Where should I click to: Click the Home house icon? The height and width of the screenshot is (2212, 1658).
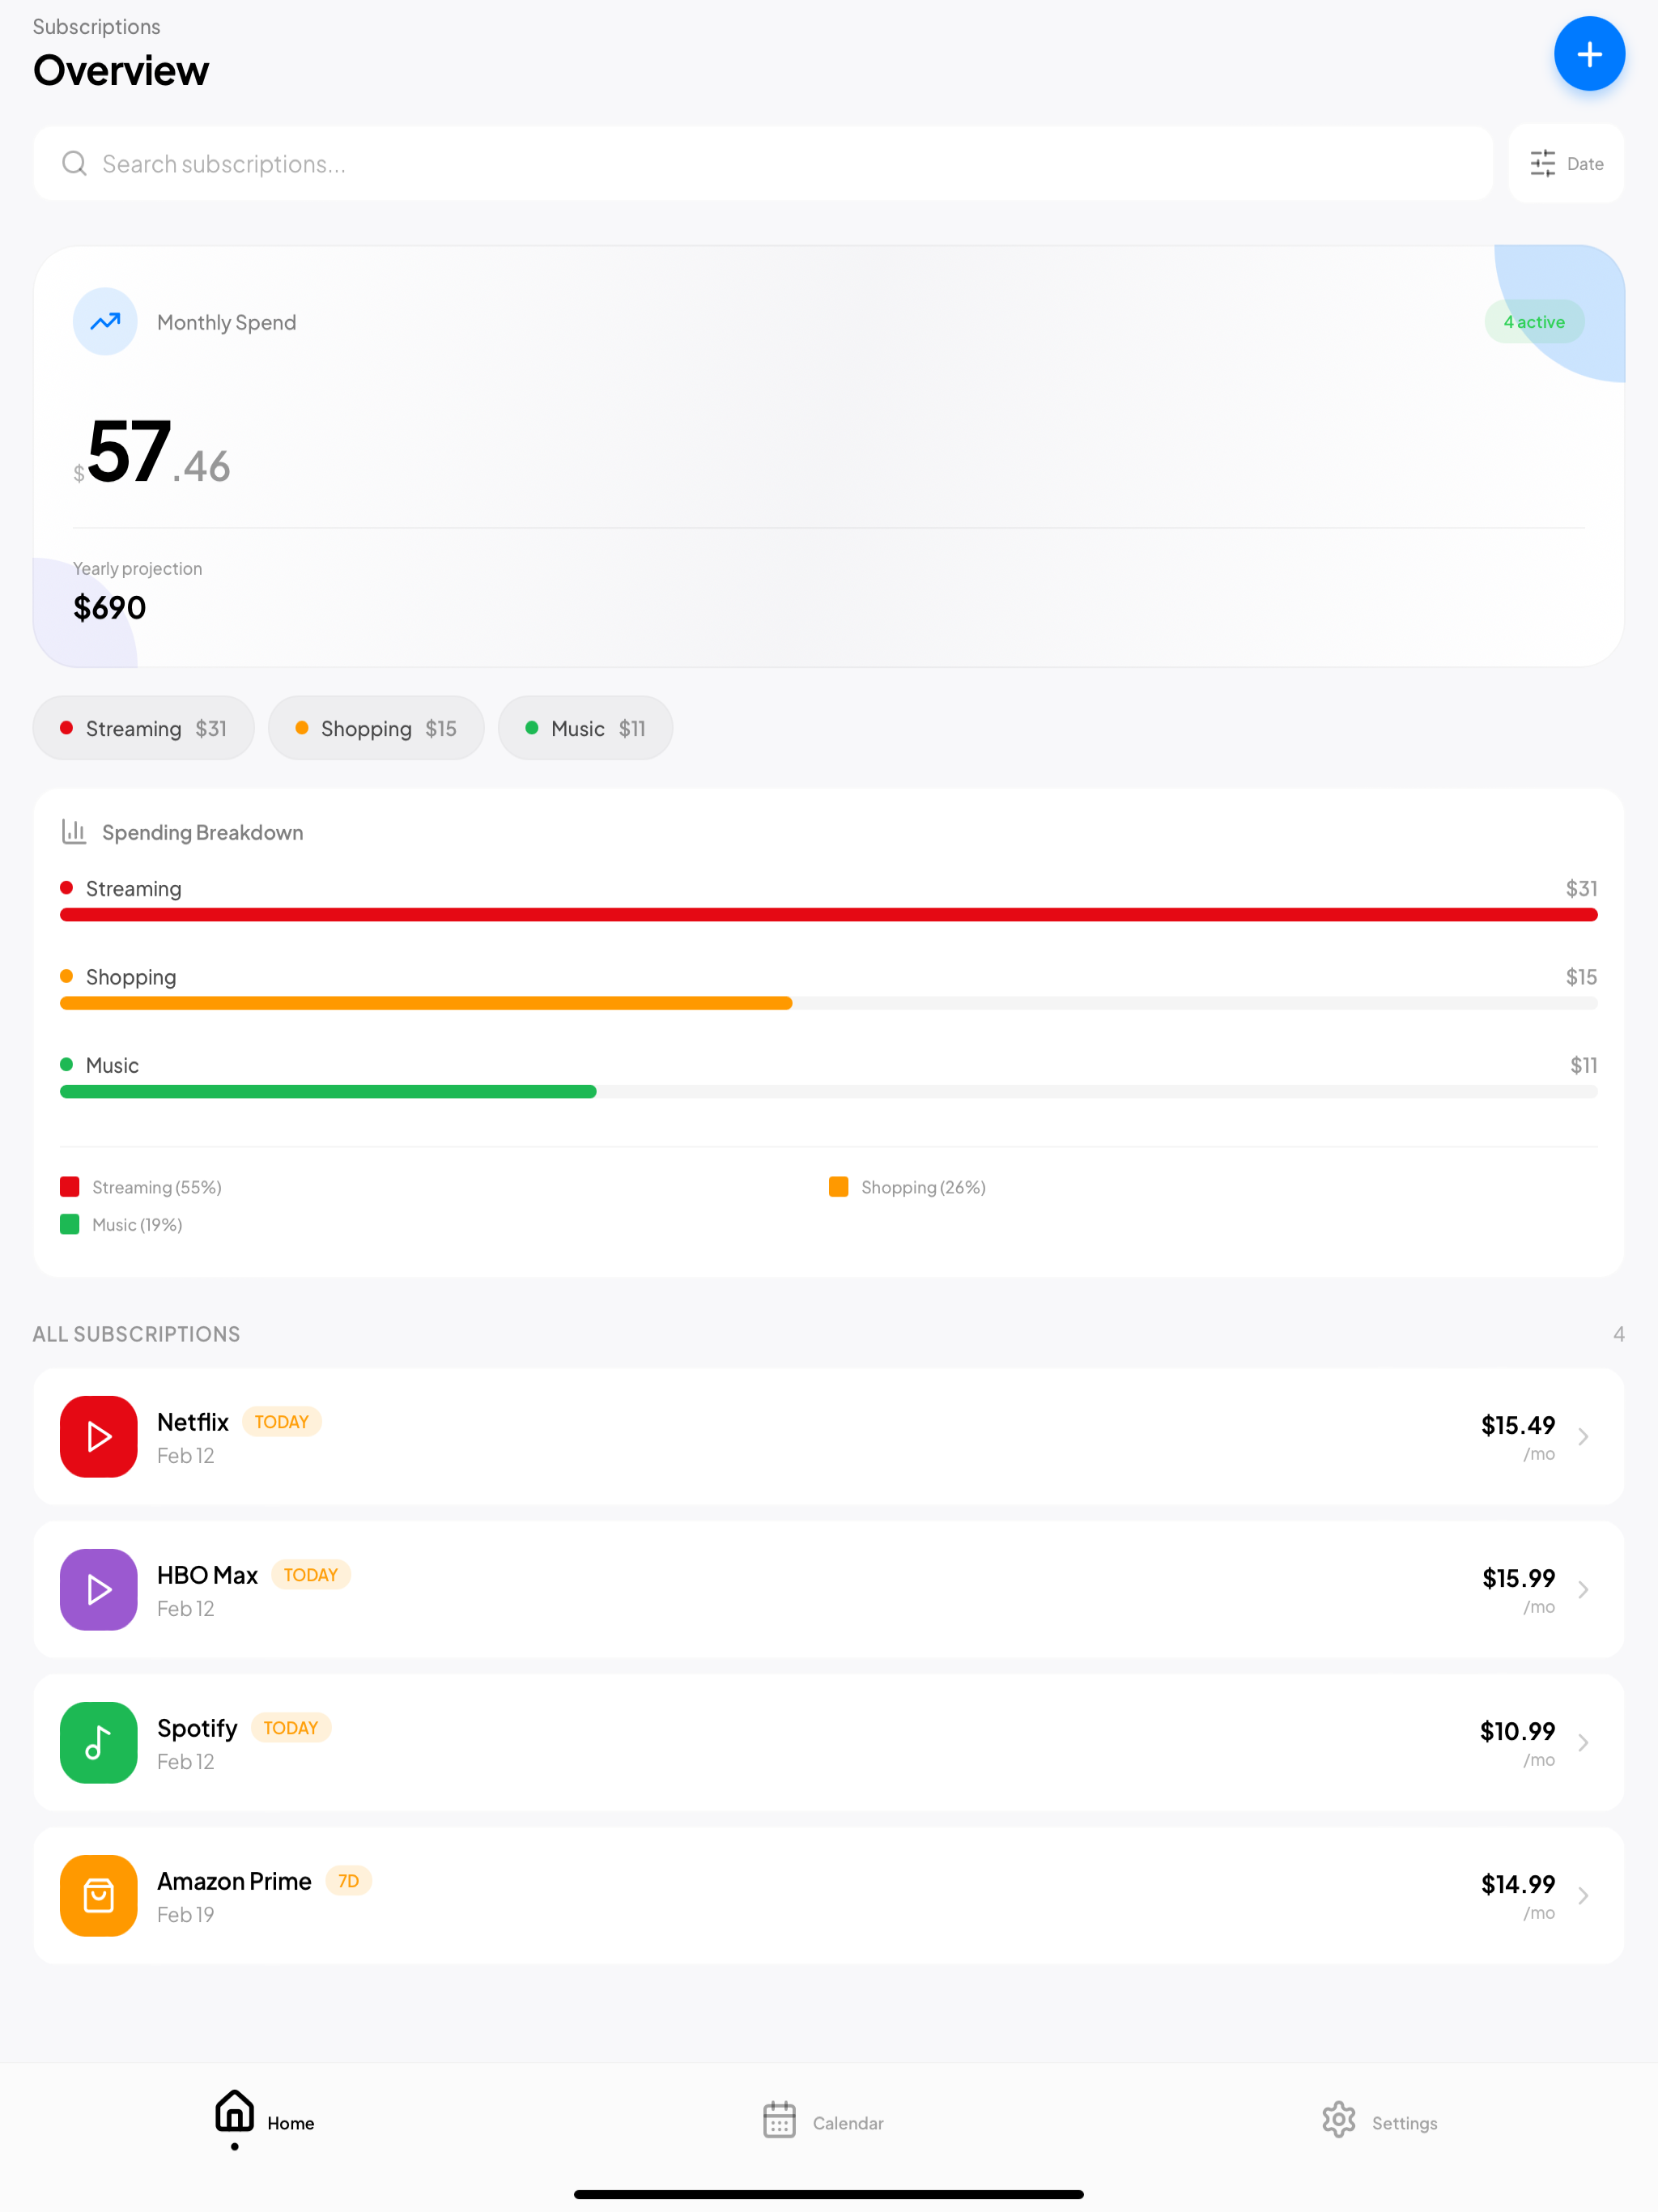[235, 2111]
